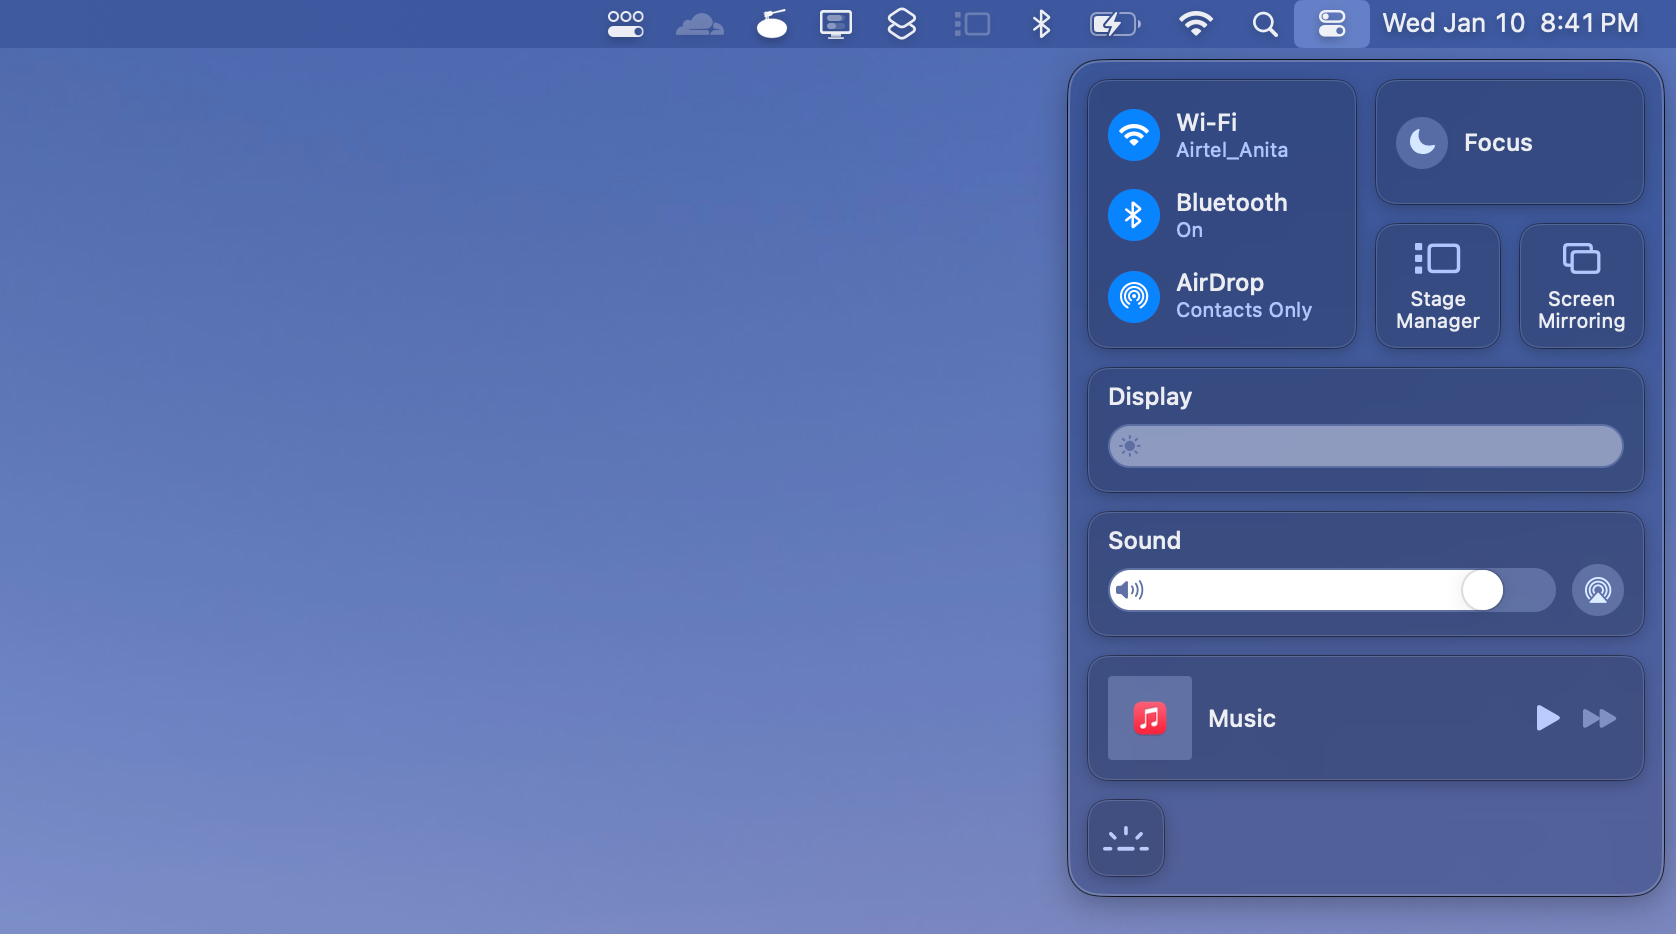
Task: Click the Music app icon
Action: (1149, 718)
